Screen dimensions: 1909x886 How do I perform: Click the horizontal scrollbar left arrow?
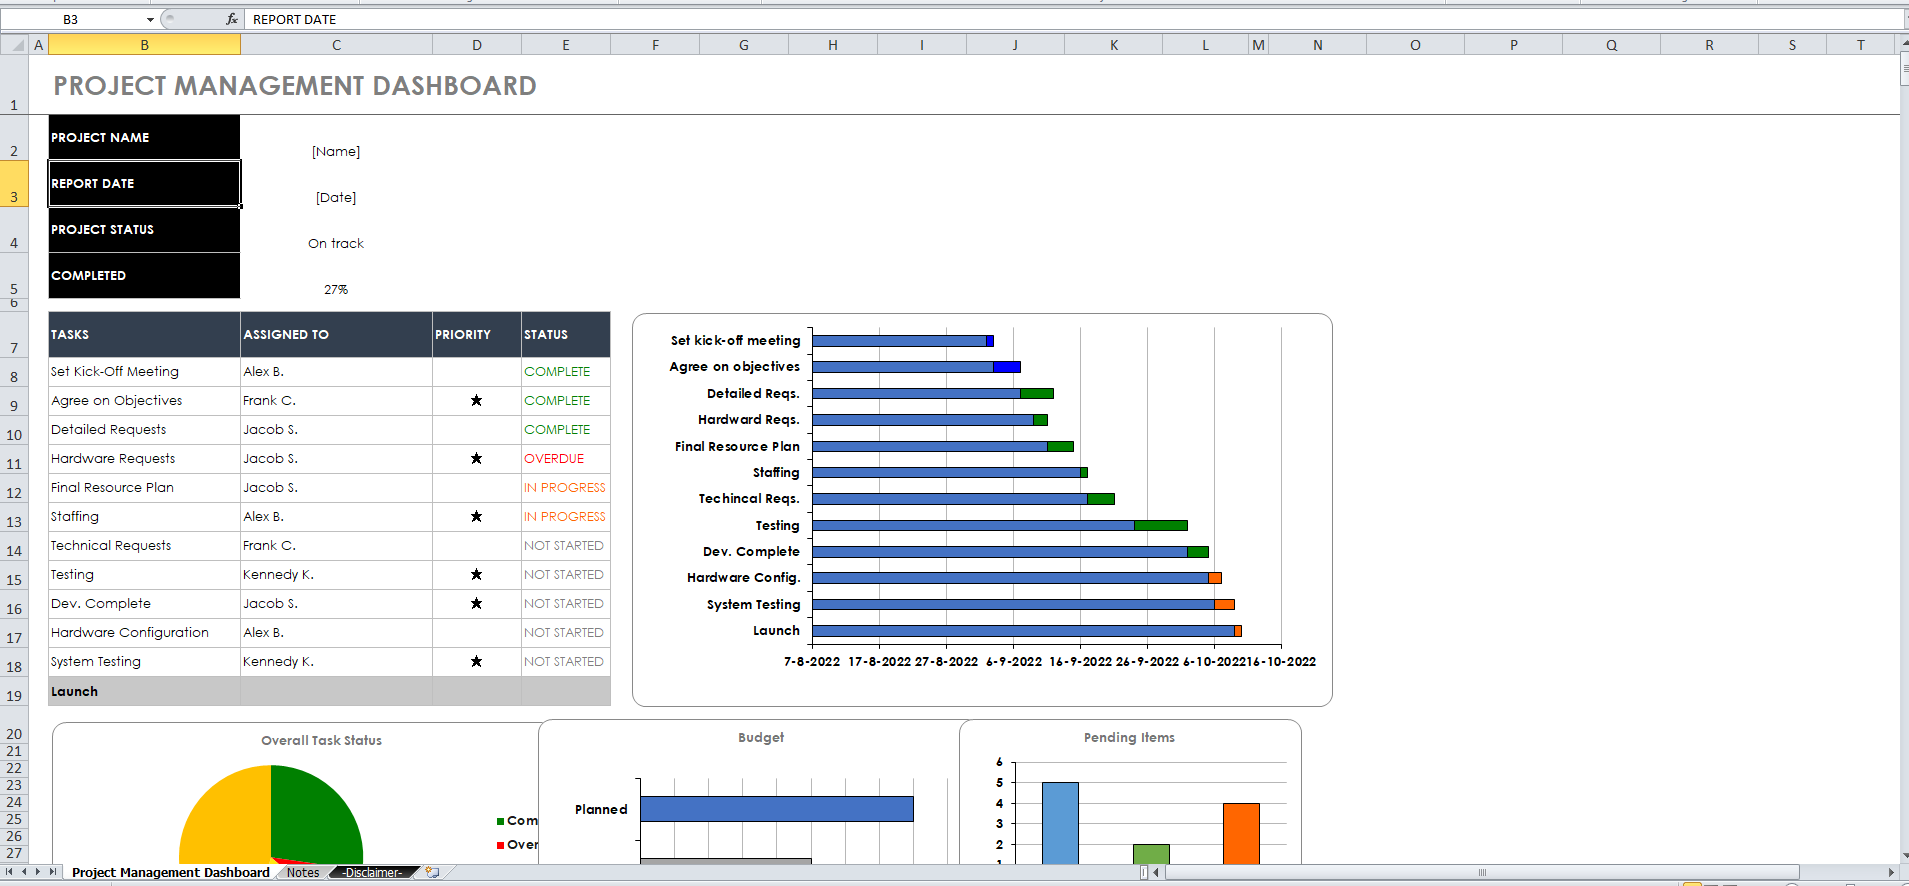[x=1157, y=872]
